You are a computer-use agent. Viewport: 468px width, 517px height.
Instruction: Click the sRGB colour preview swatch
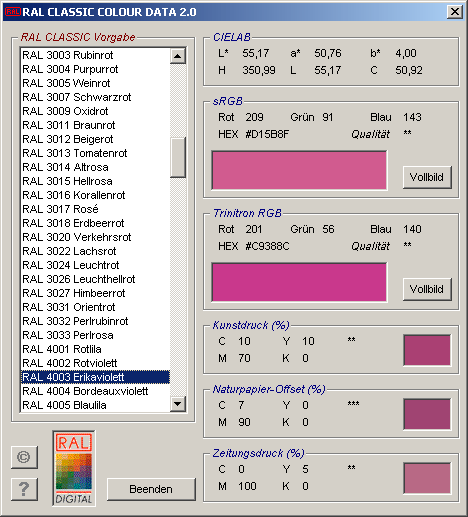(x=299, y=170)
